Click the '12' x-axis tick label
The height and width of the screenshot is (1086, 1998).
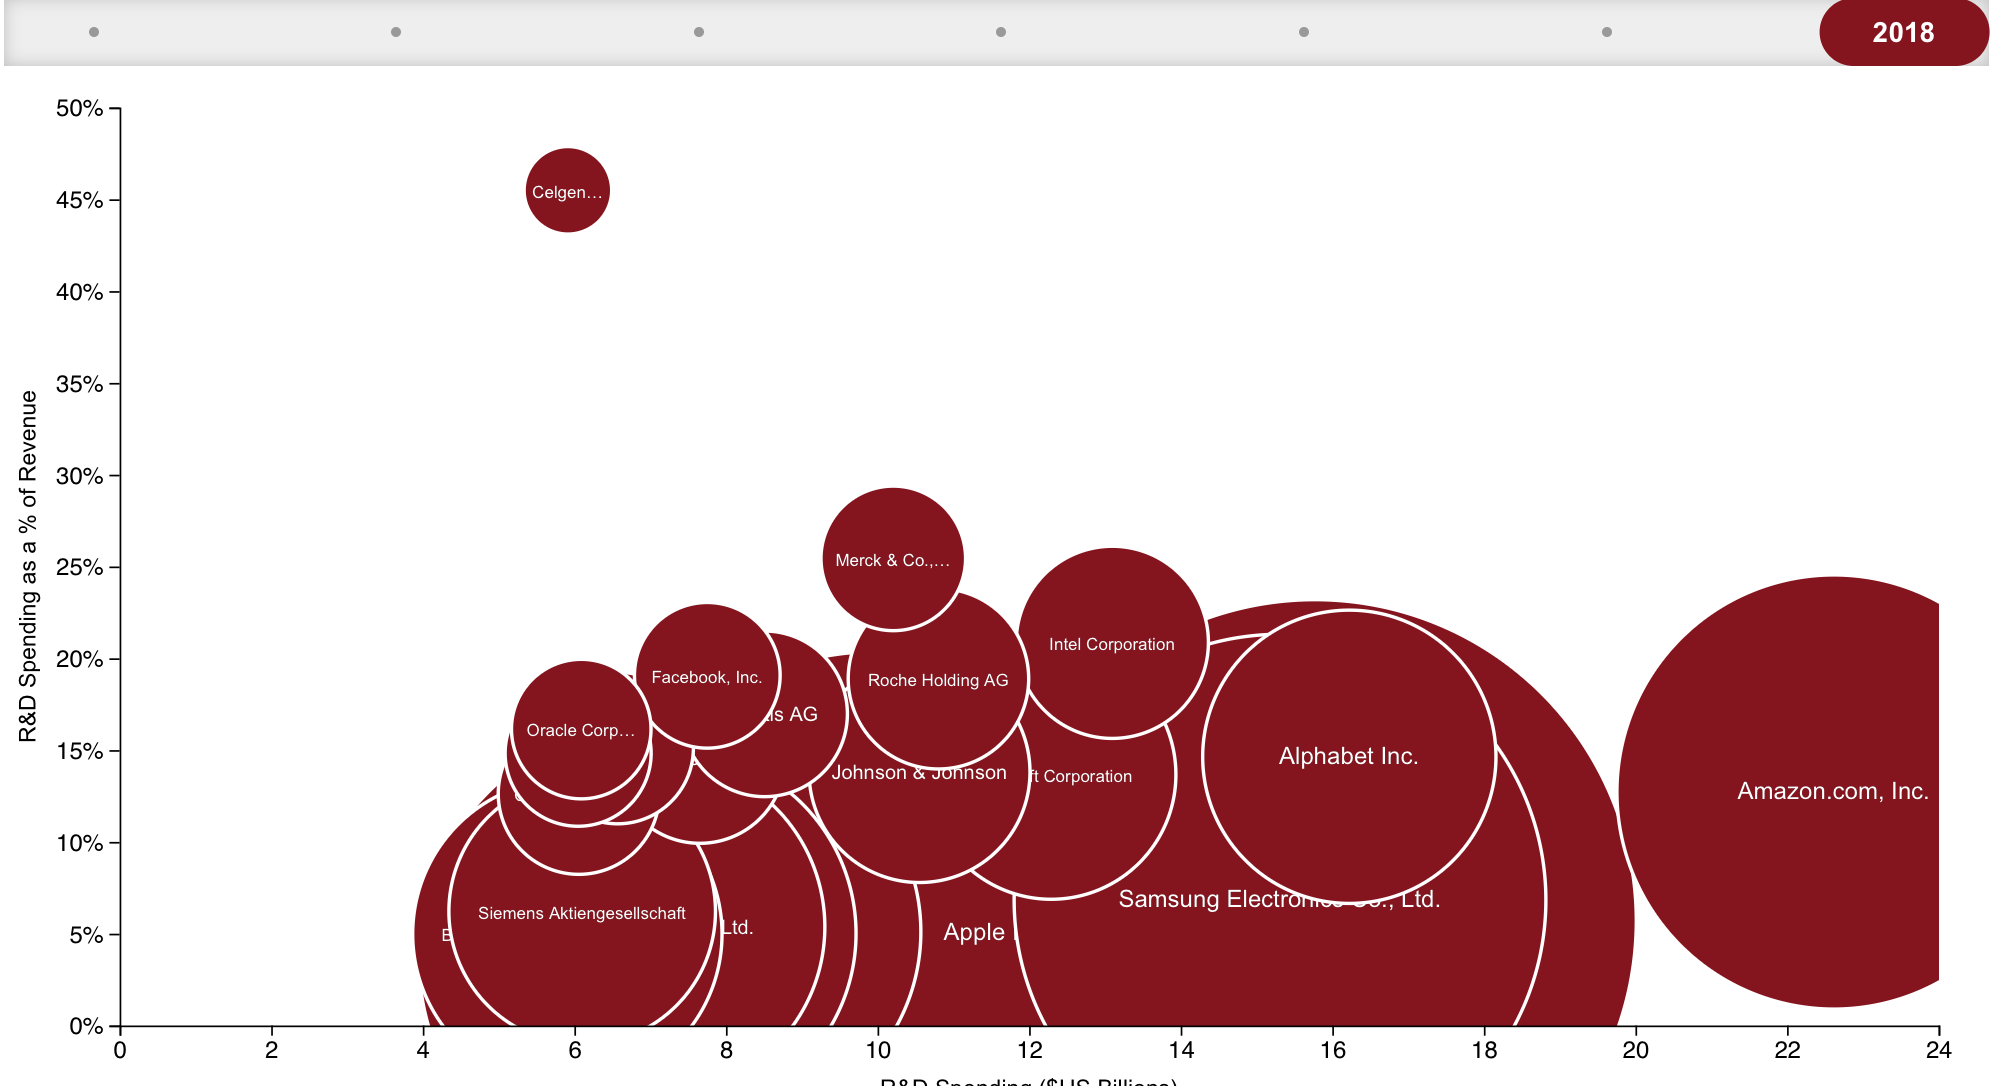(x=1030, y=1050)
